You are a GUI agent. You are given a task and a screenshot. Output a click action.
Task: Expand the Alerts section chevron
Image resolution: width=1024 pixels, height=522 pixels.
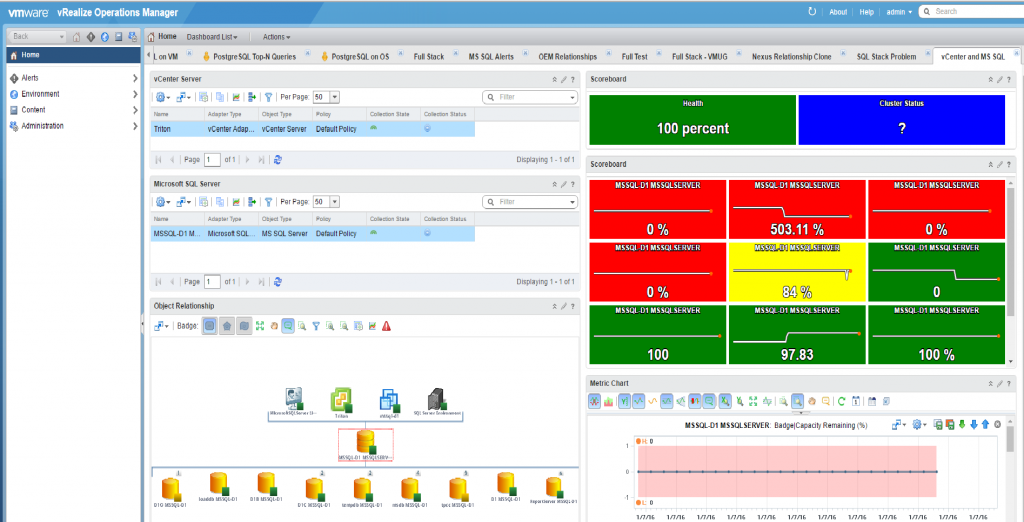tap(135, 78)
